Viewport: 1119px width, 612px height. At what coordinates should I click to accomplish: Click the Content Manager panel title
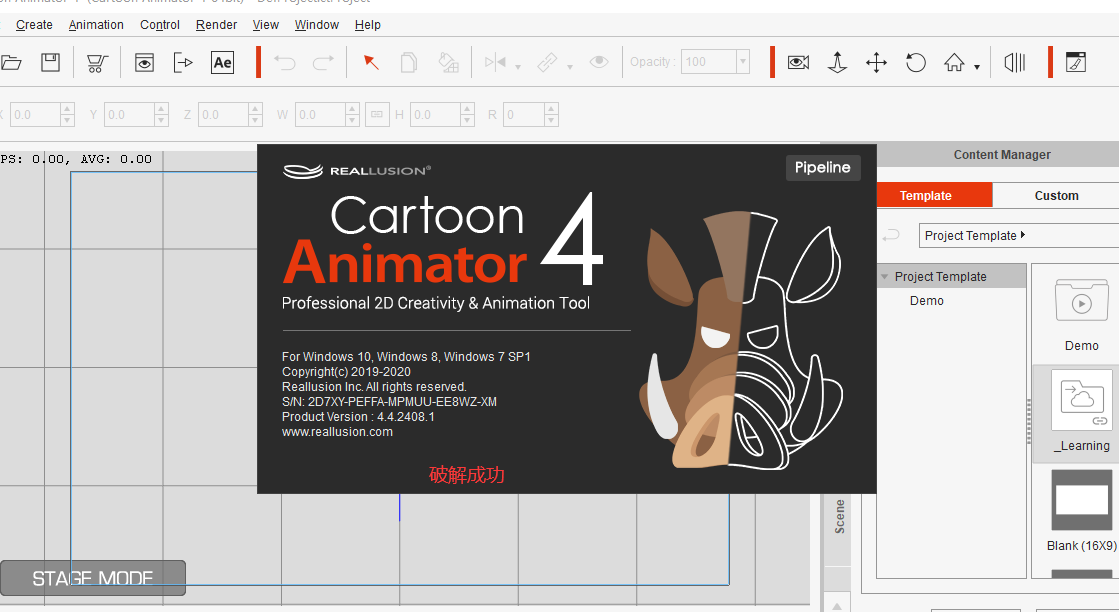click(1002, 155)
